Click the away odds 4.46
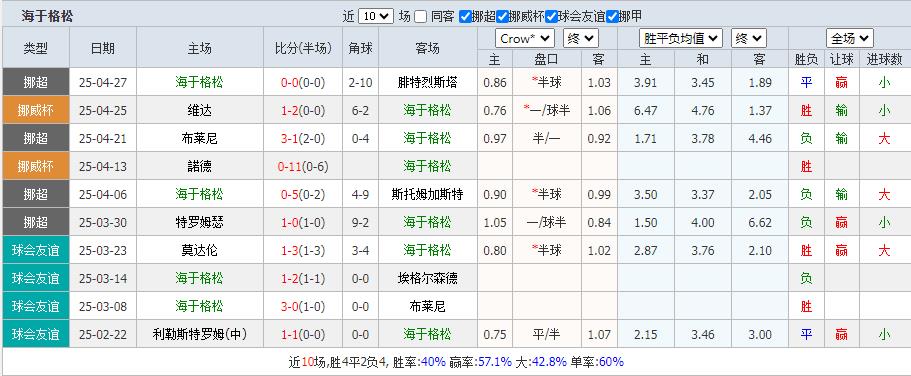 [x=760, y=138]
